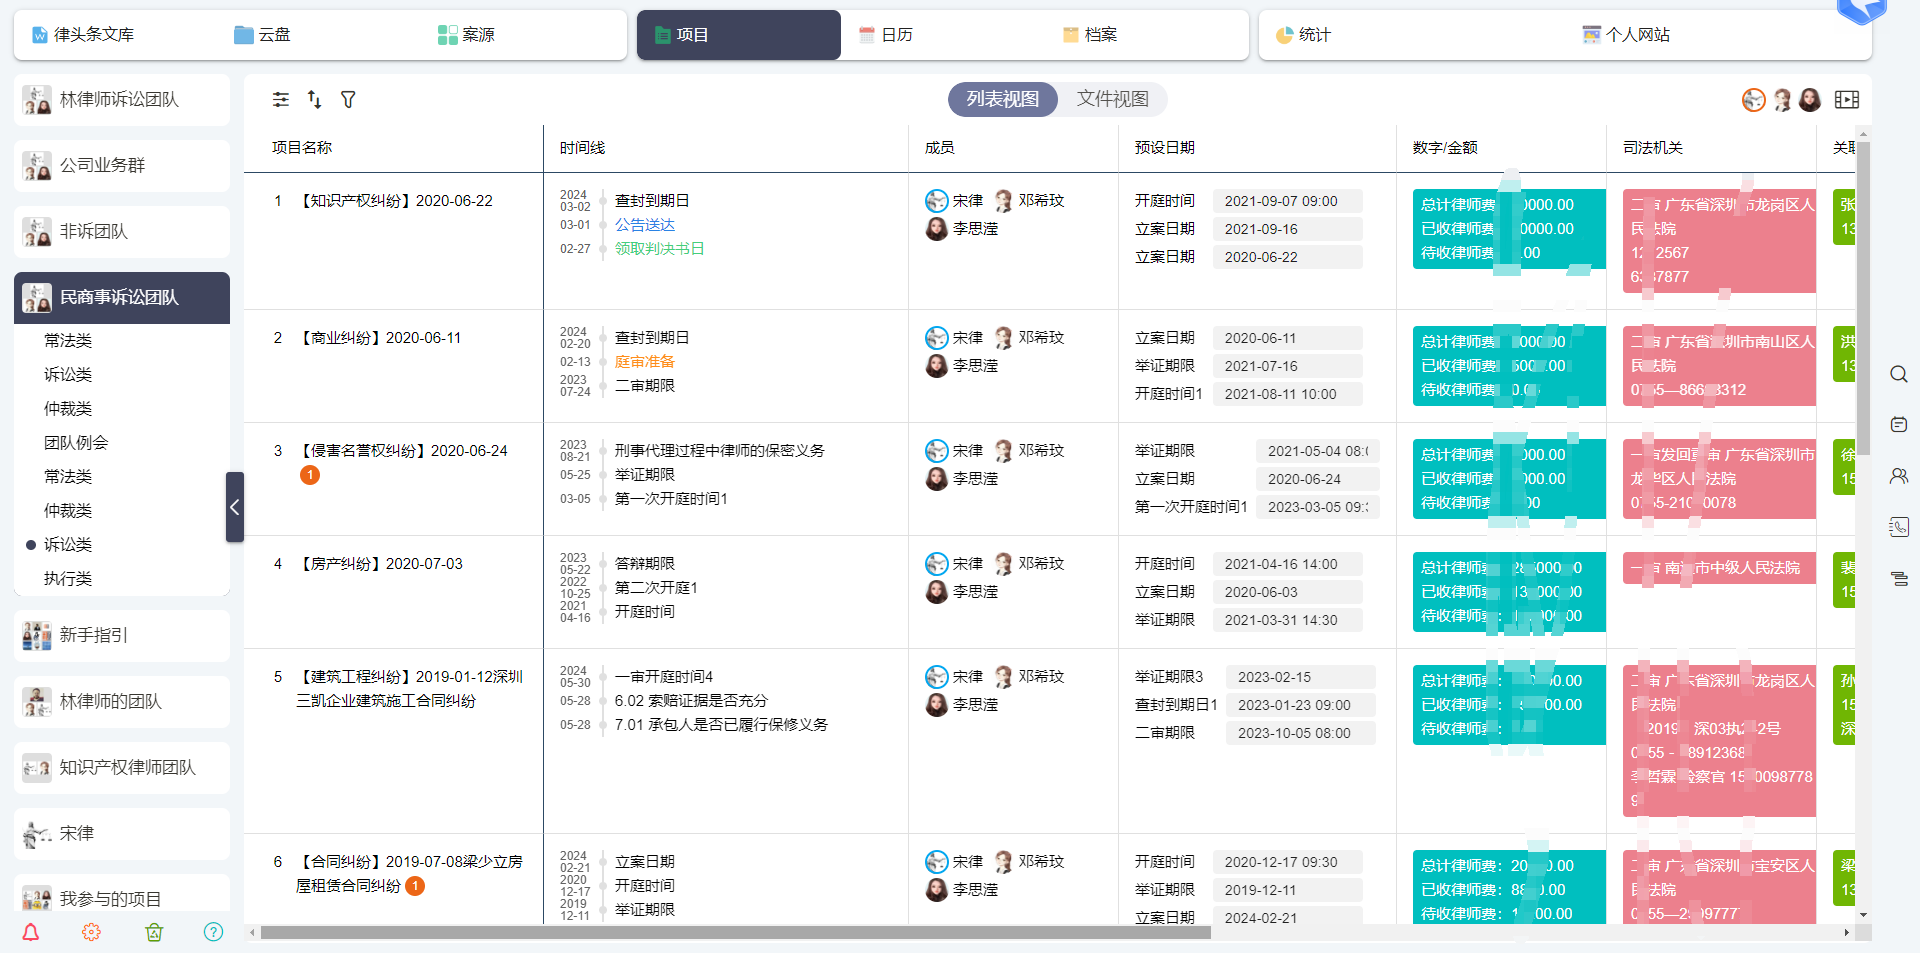Click the second member avatar in the header
The image size is (1920, 953).
1782,99
